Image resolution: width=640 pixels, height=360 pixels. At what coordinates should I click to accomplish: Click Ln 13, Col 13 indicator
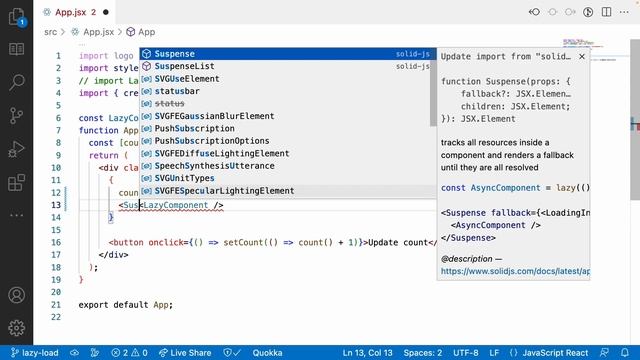pos(367,353)
